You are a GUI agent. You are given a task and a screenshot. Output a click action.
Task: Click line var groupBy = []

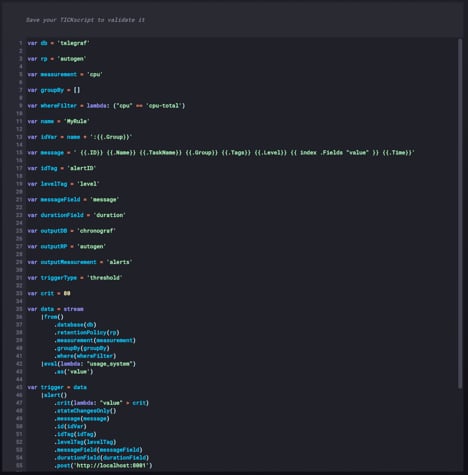(x=54, y=90)
